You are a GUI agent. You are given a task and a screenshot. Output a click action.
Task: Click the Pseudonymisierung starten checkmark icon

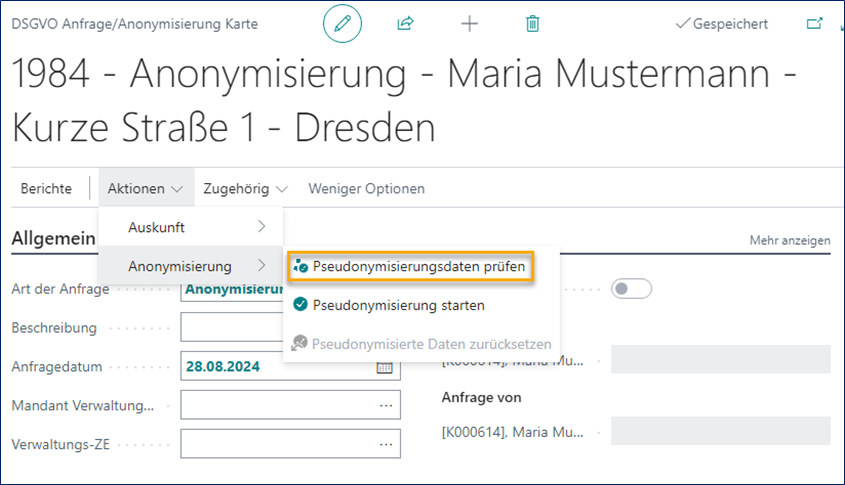[x=300, y=304]
